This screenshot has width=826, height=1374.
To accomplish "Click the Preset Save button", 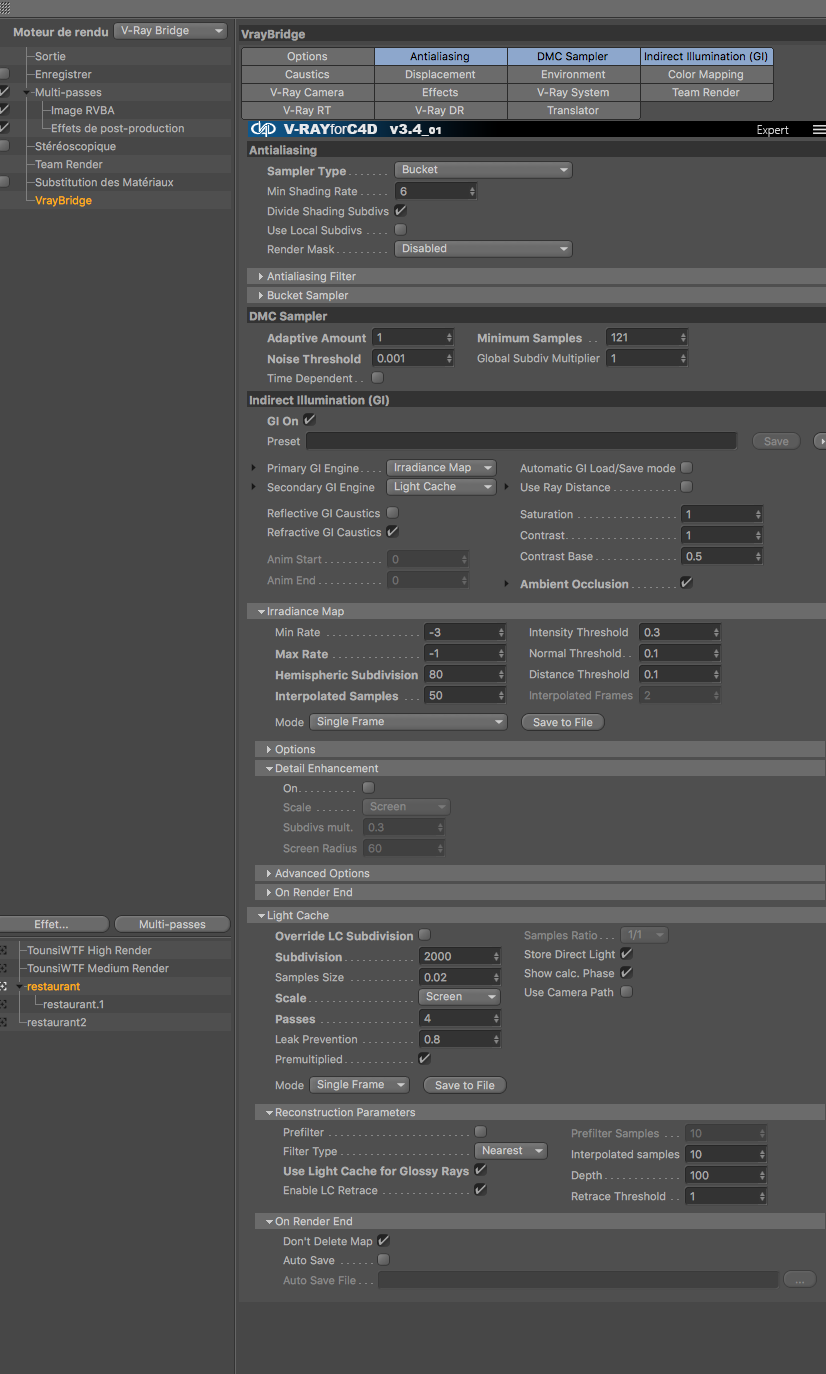I will click(x=776, y=441).
